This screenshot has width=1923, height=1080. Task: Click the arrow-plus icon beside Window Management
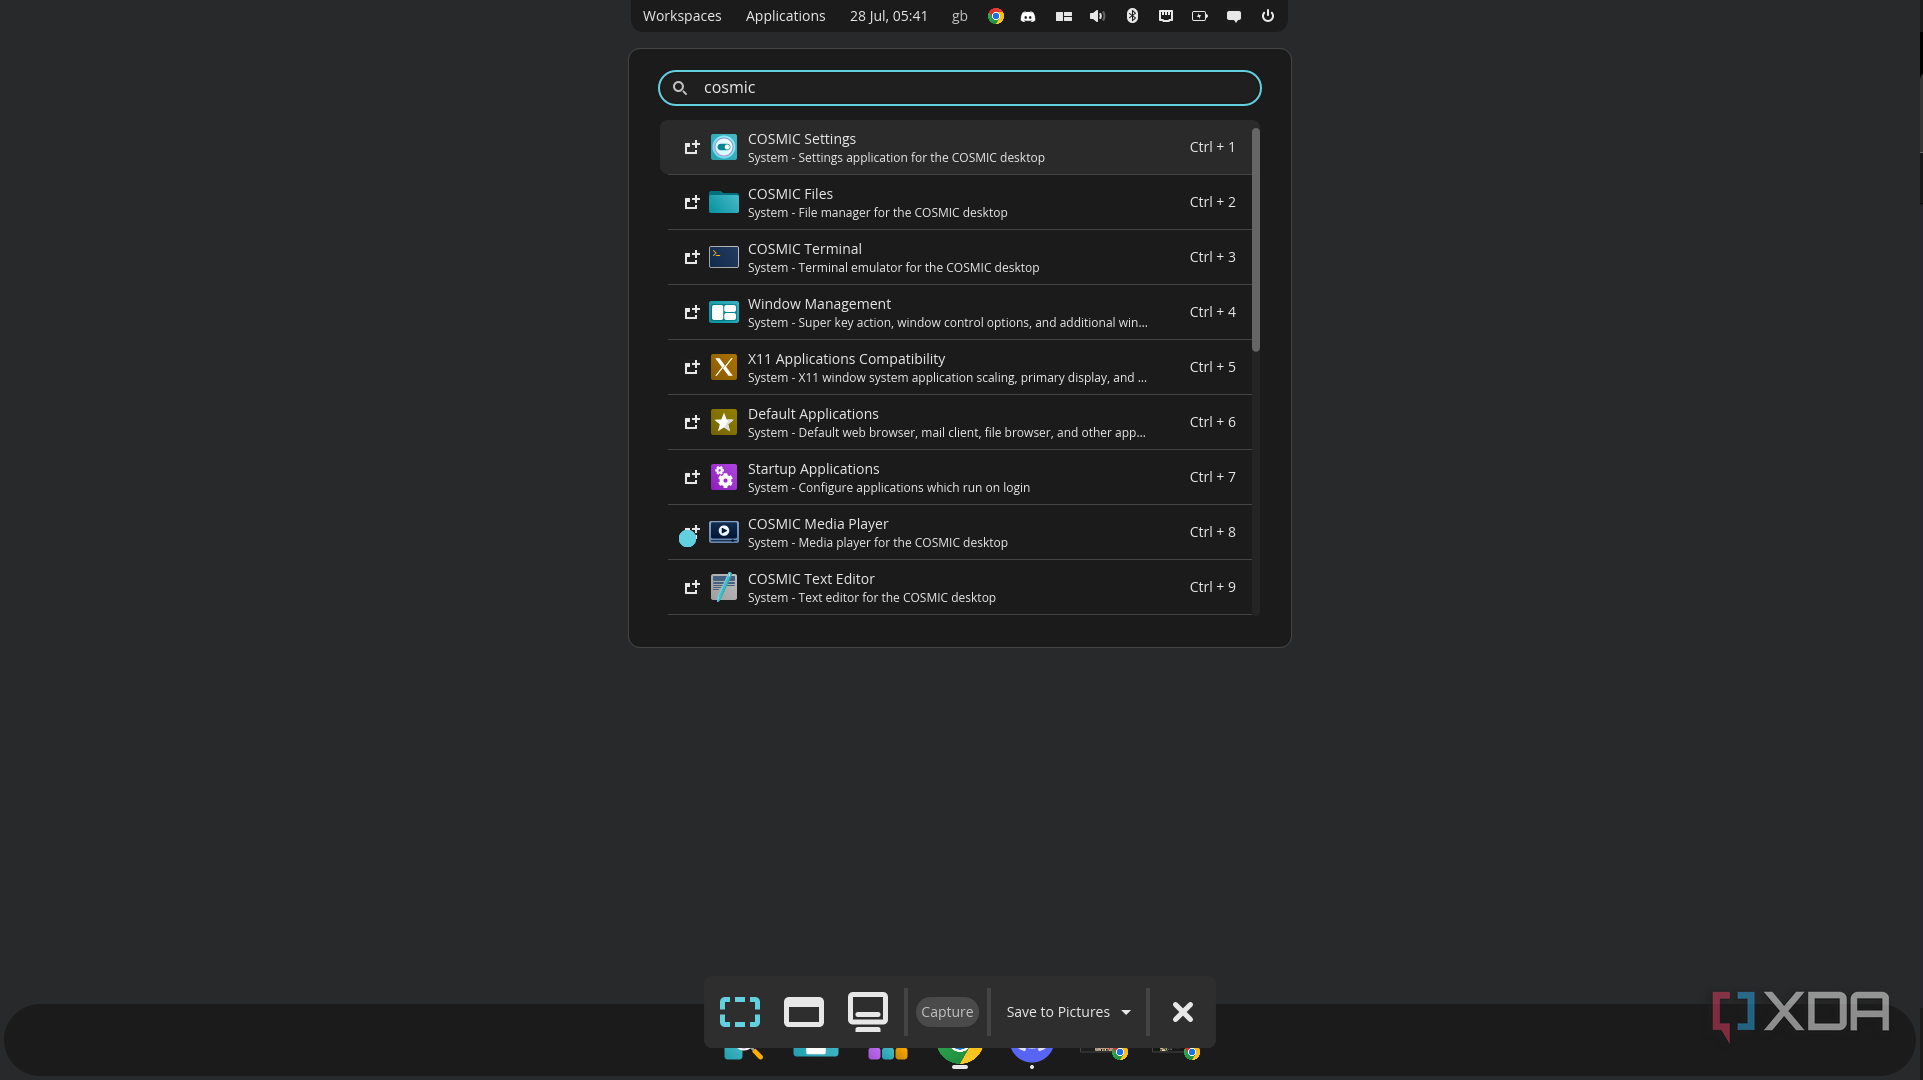tap(691, 312)
